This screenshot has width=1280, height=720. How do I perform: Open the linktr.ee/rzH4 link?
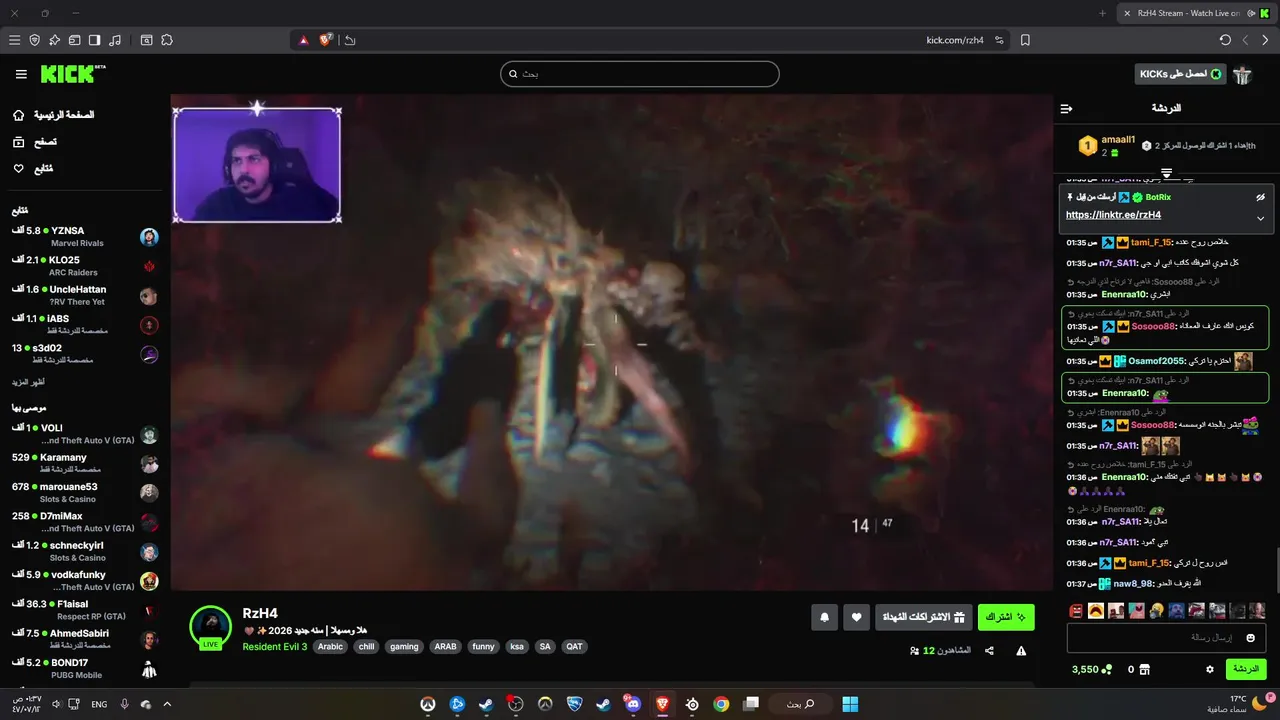[1113, 215]
